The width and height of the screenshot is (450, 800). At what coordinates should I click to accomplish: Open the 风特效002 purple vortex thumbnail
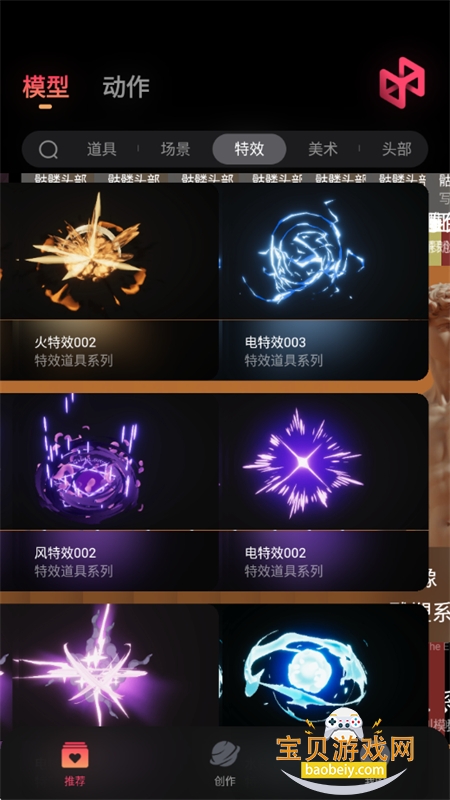point(109,462)
